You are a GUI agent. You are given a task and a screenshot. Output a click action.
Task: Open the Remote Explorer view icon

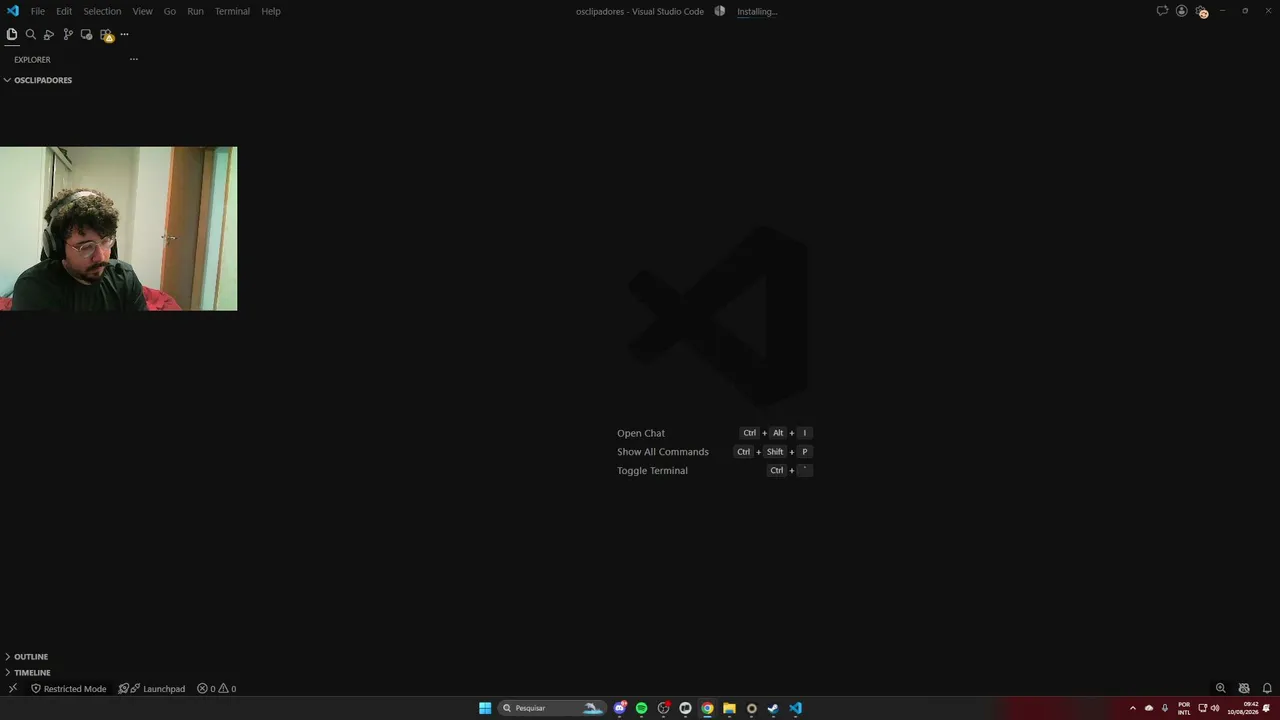coord(86,34)
